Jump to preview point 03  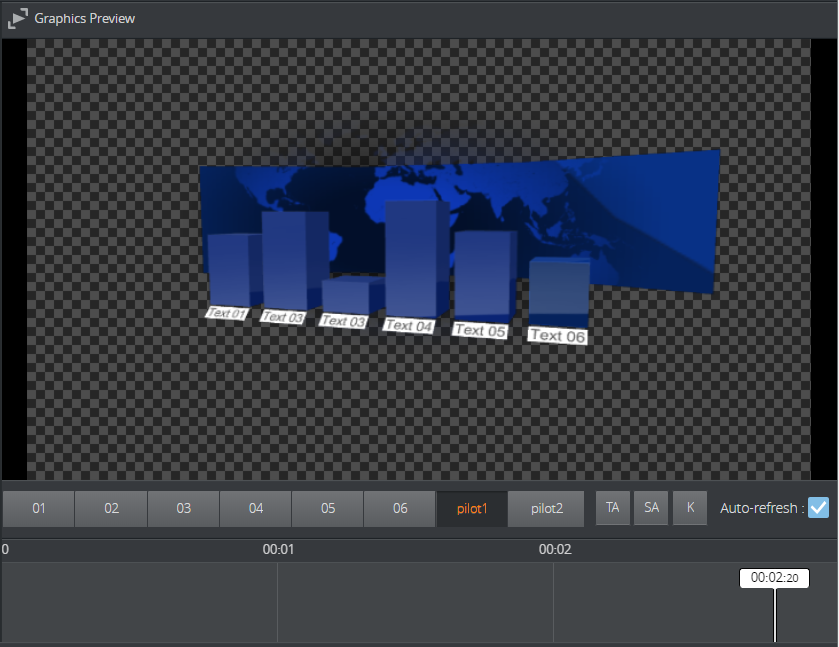tap(184, 508)
